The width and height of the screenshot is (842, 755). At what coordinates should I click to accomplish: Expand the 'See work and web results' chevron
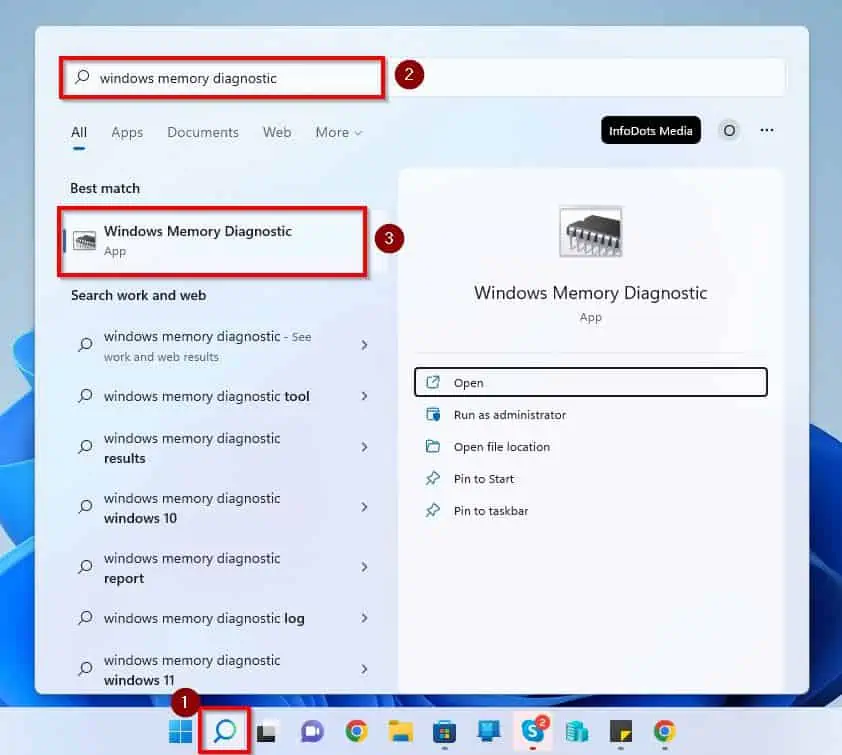coord(365,345)
